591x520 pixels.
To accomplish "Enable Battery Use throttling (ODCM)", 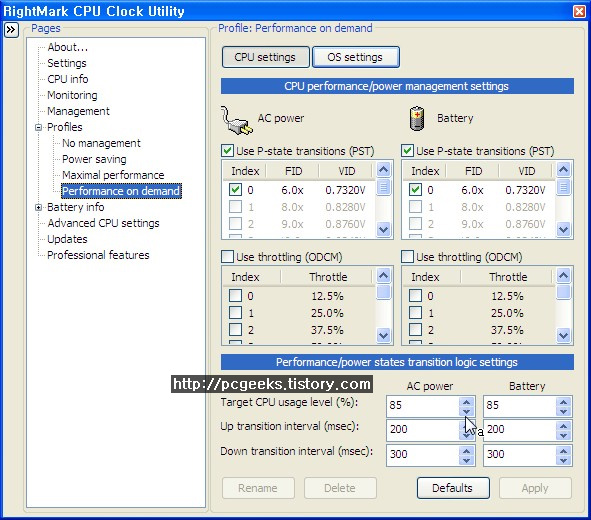I will [x=407, y=257].
